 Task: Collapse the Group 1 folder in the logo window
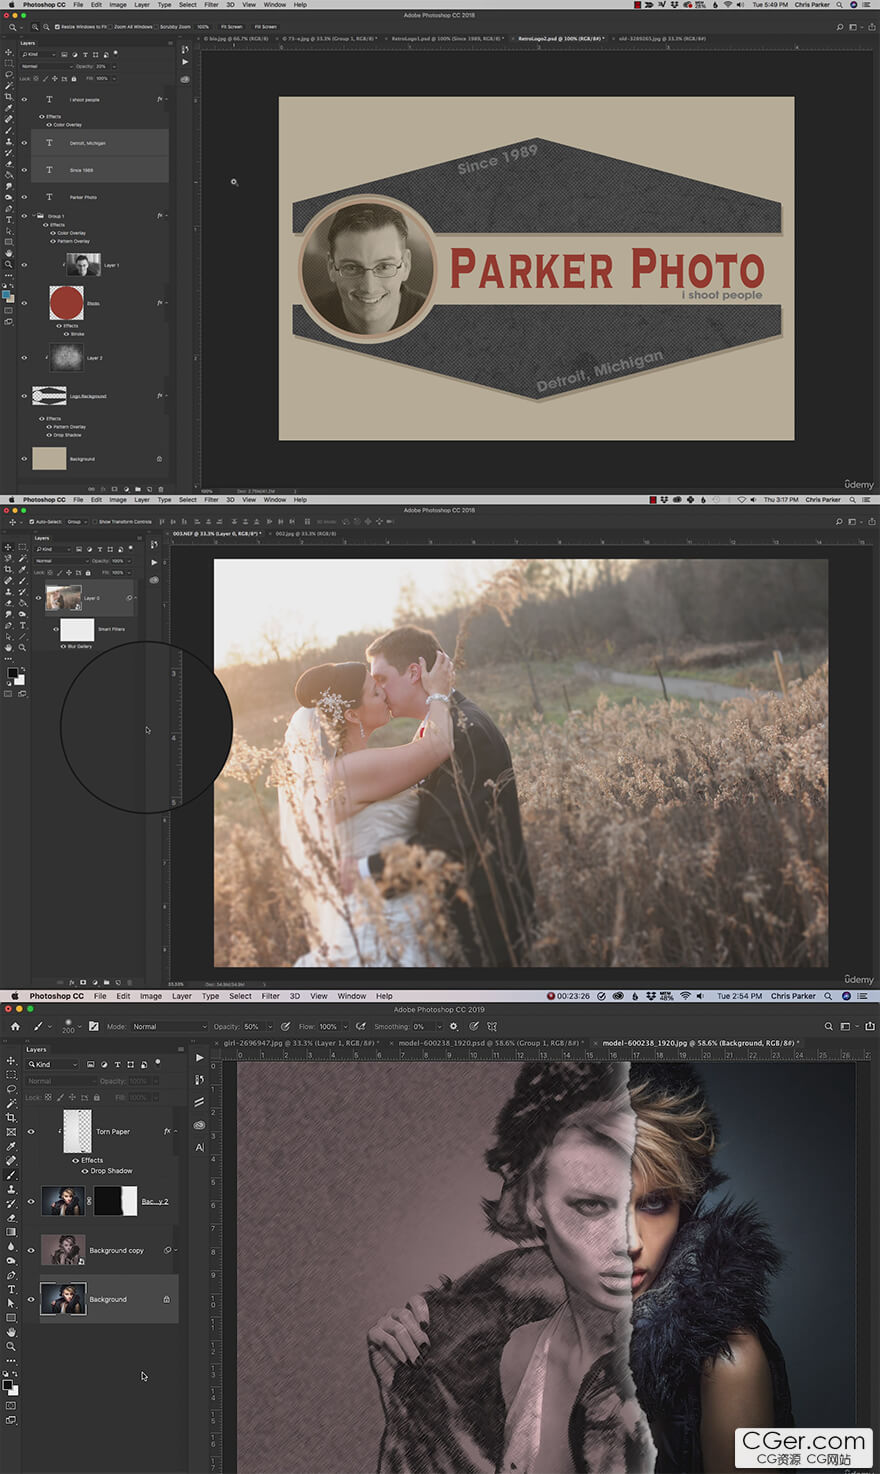coord(32,216)
